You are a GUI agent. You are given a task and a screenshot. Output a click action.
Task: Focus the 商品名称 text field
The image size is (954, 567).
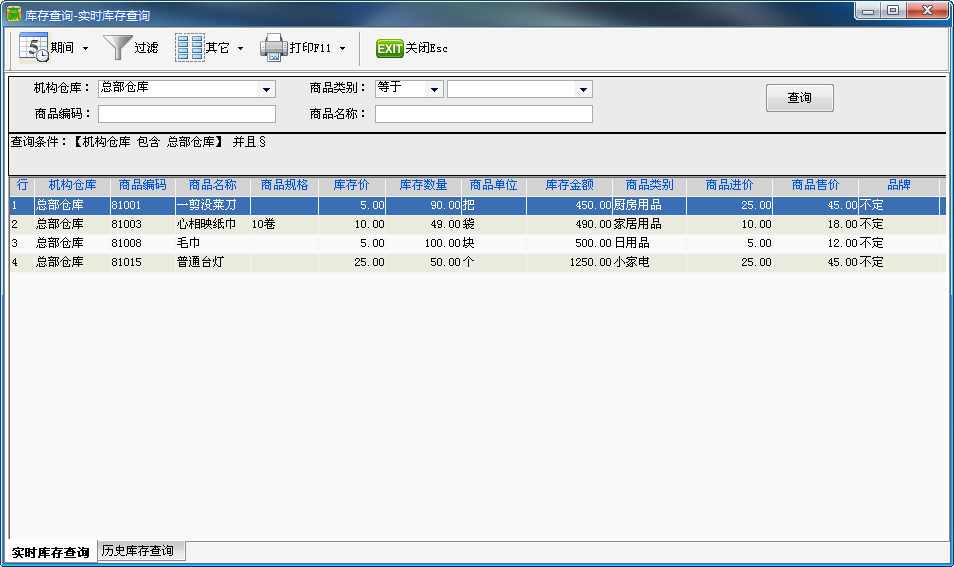tap(483, 114)
